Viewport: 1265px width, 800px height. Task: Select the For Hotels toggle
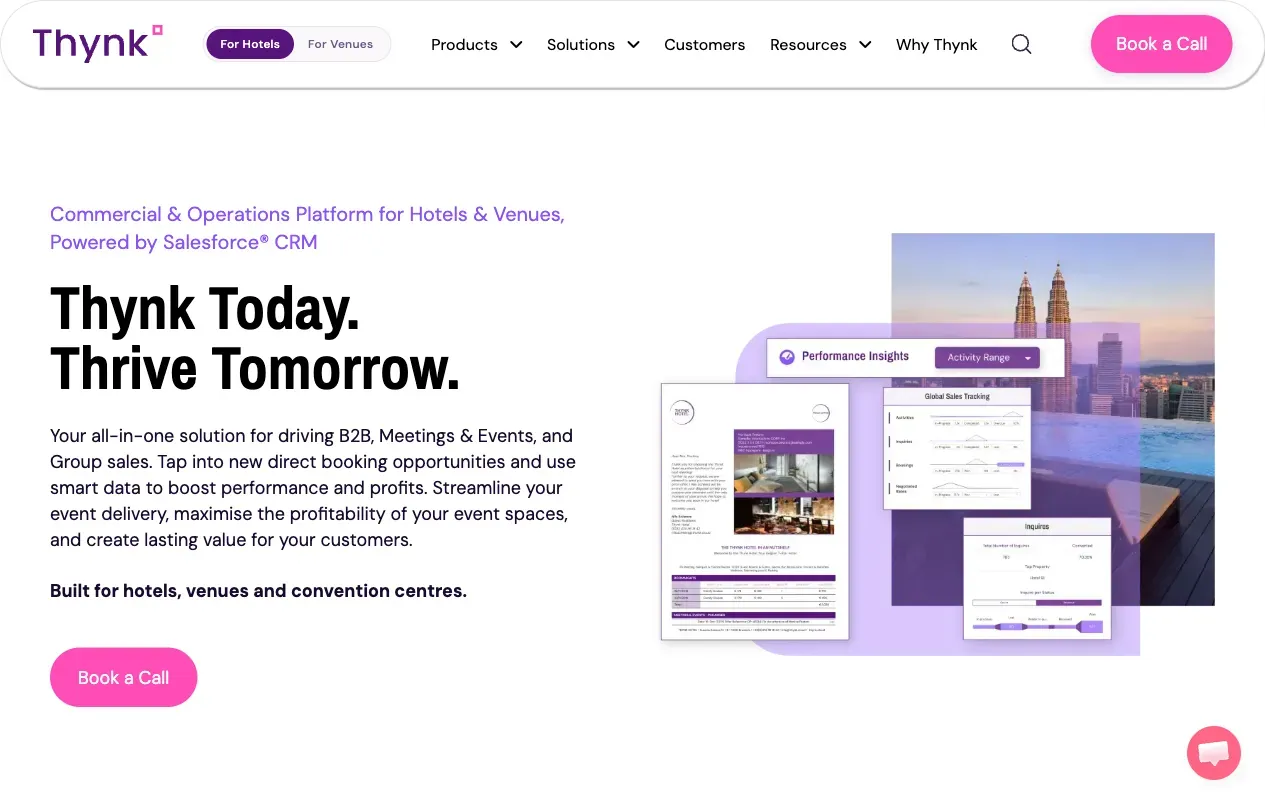(x=250, y=44)
